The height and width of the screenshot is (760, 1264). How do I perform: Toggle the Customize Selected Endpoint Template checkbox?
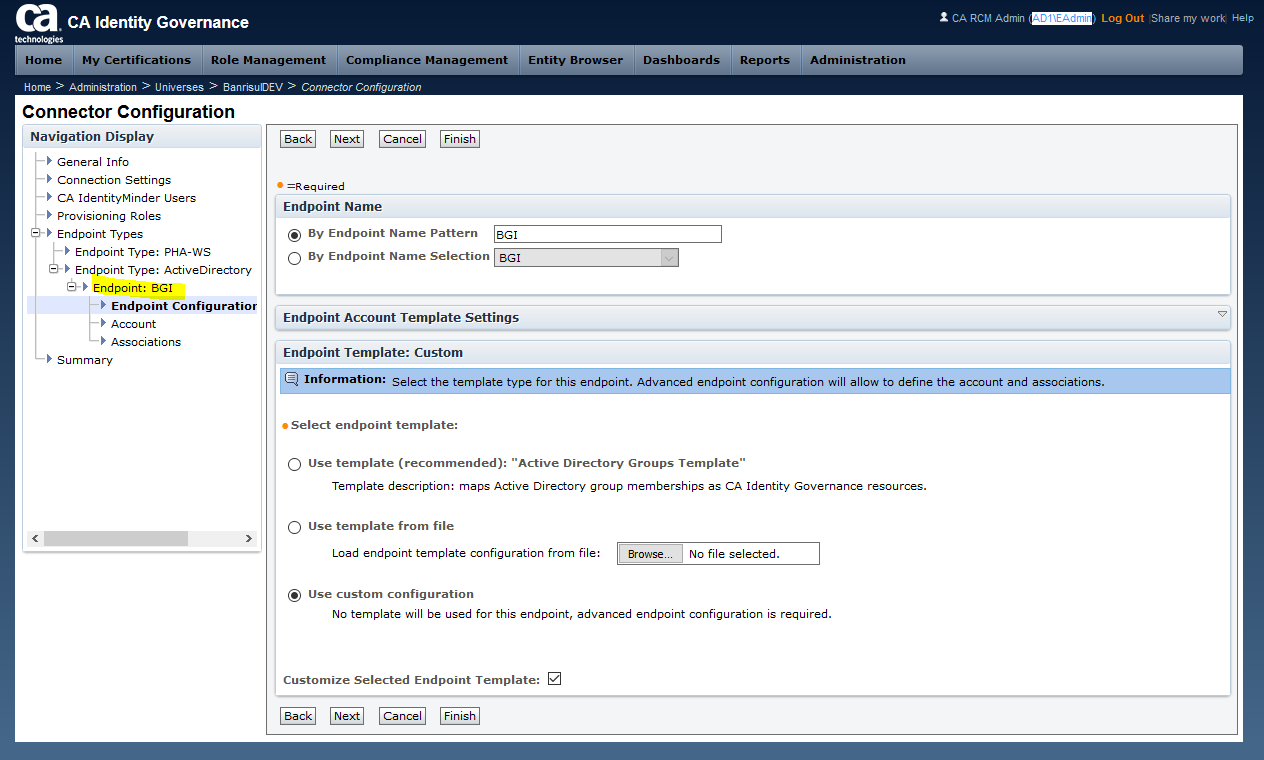click(x=555, y=679)
